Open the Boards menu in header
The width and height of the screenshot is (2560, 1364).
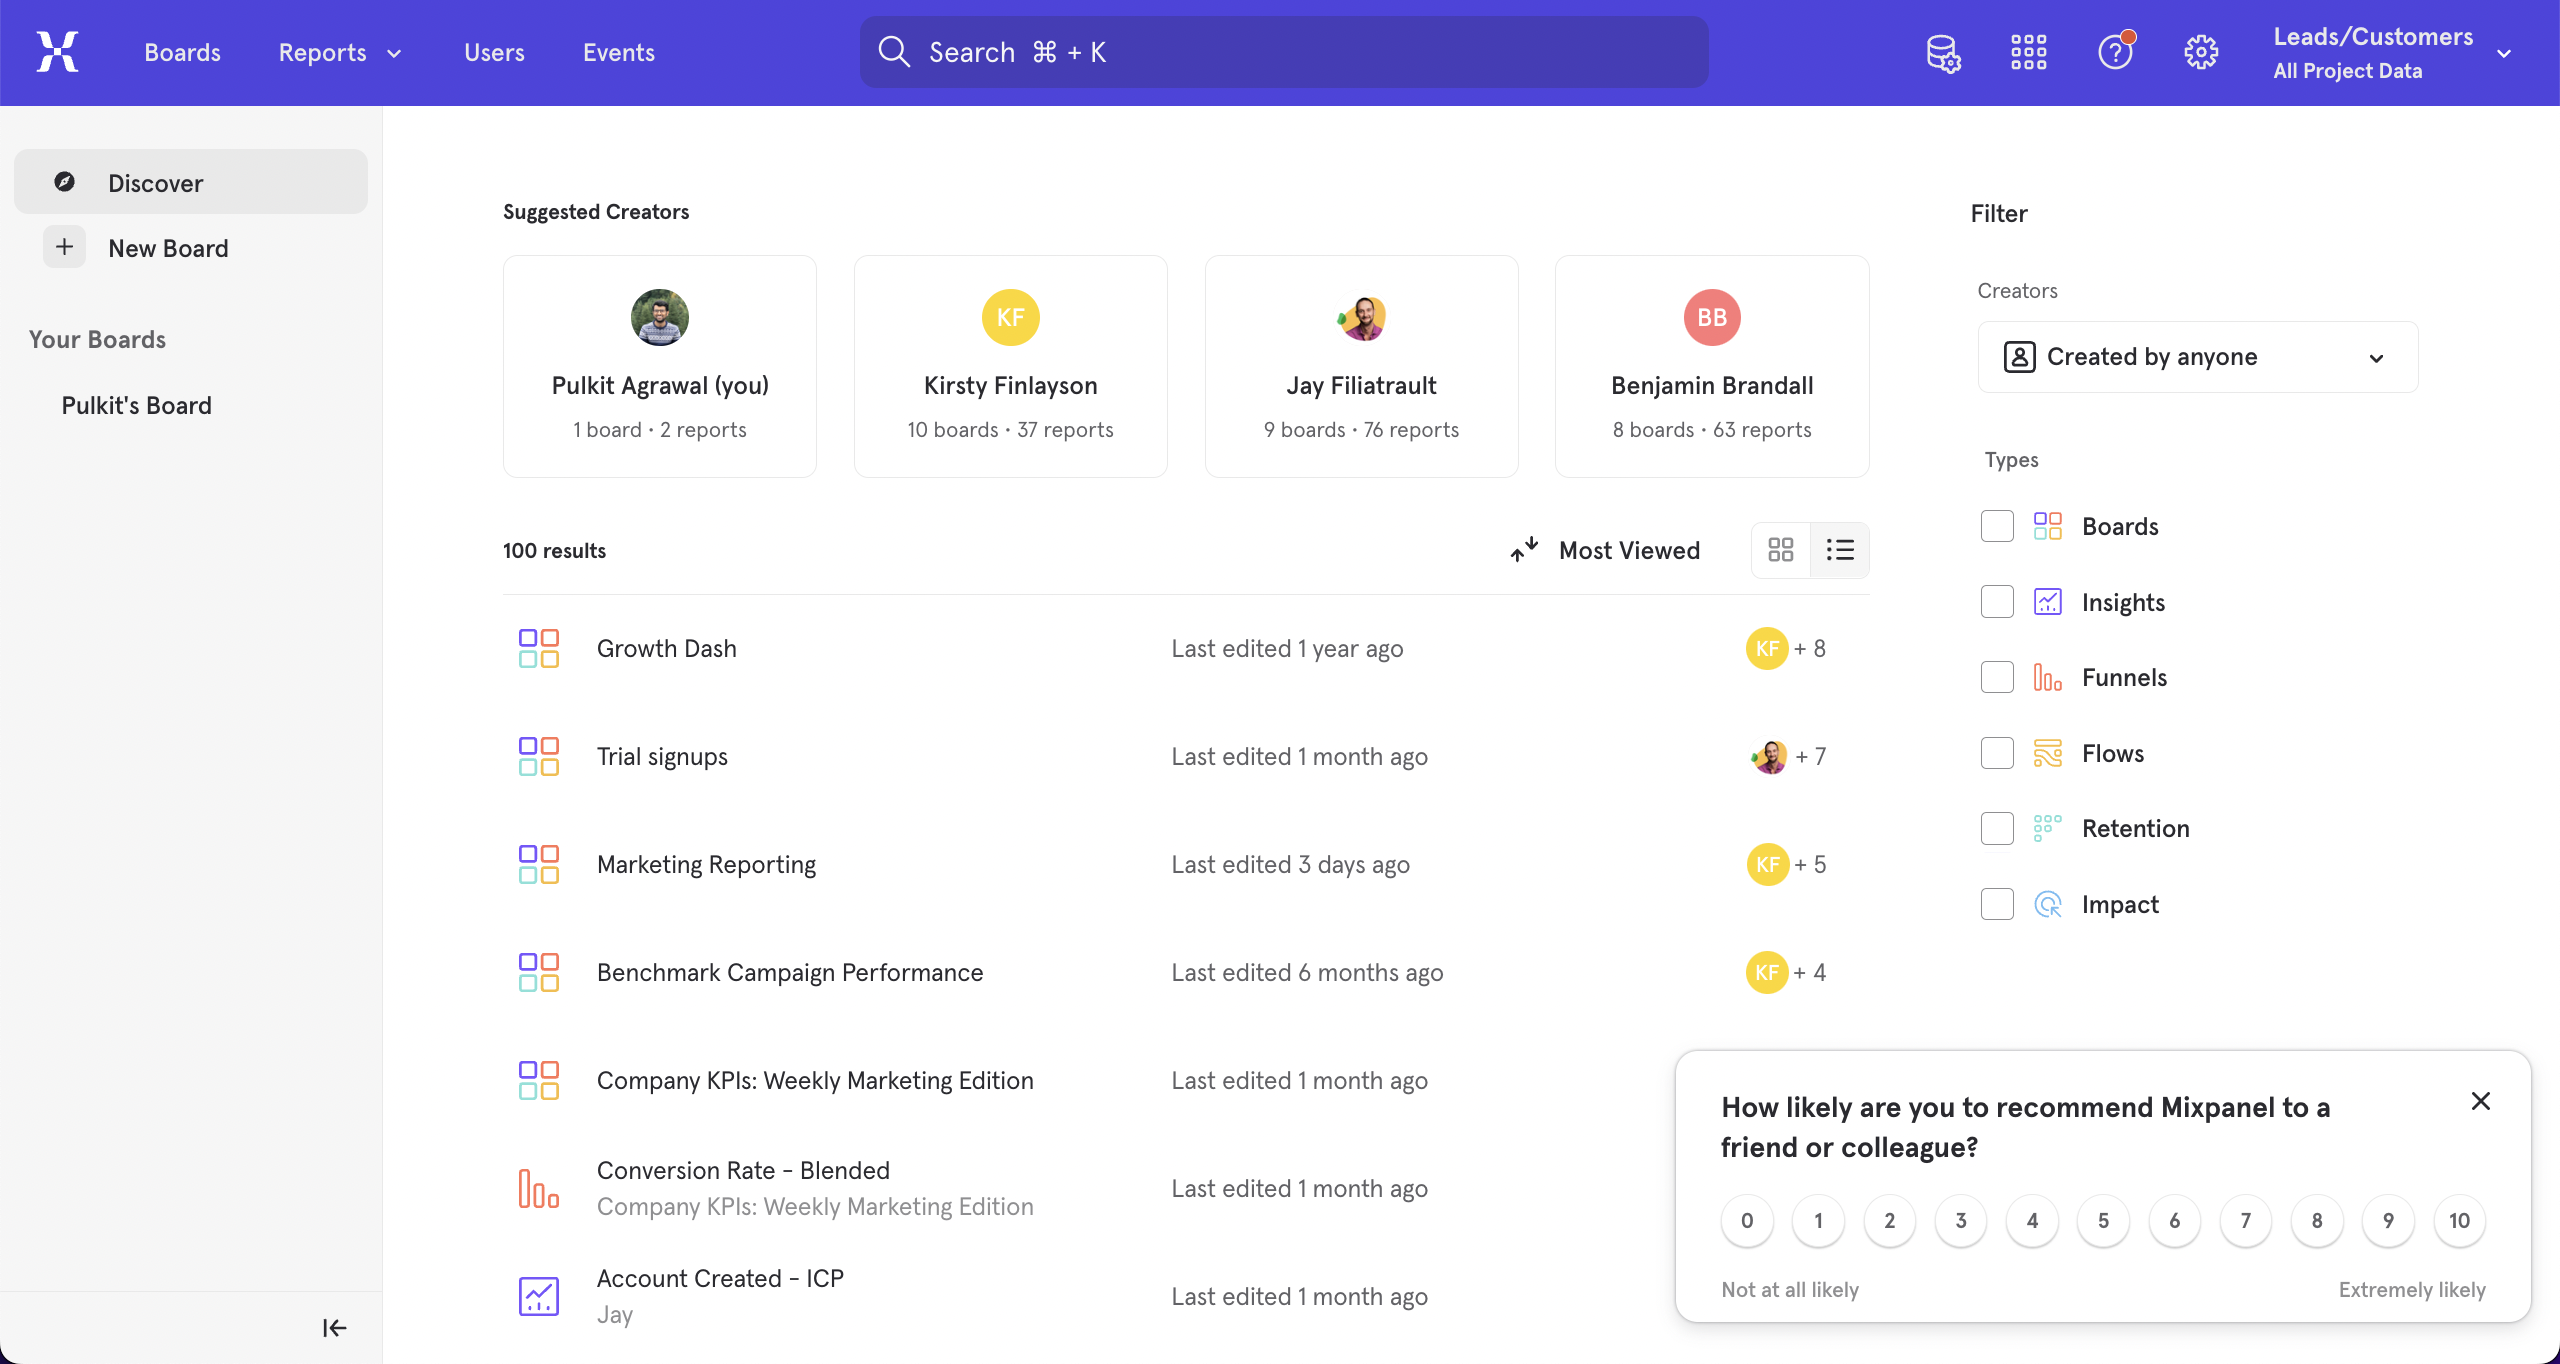point(182,52)
